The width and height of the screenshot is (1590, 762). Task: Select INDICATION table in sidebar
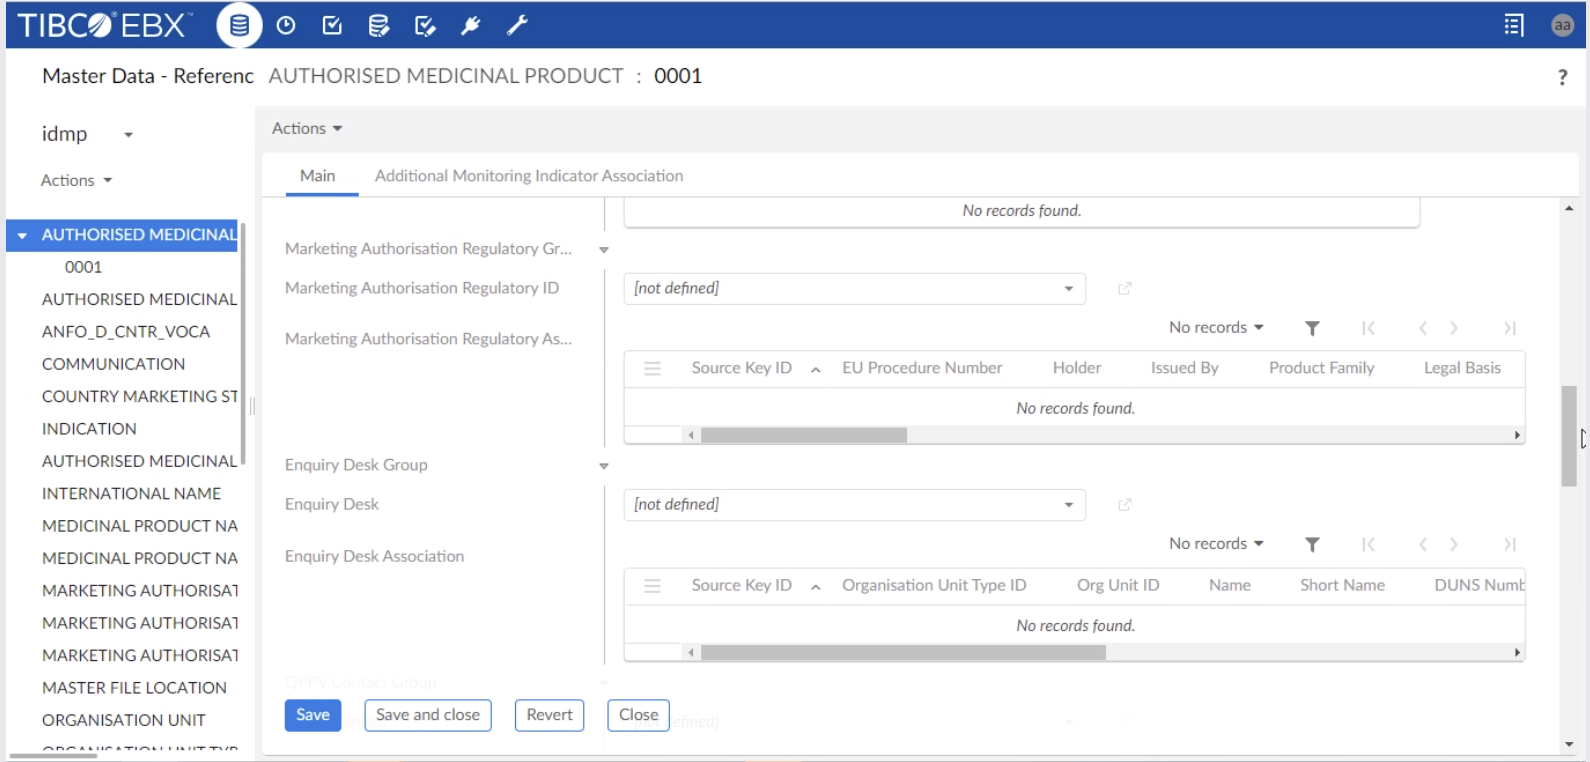89,429
